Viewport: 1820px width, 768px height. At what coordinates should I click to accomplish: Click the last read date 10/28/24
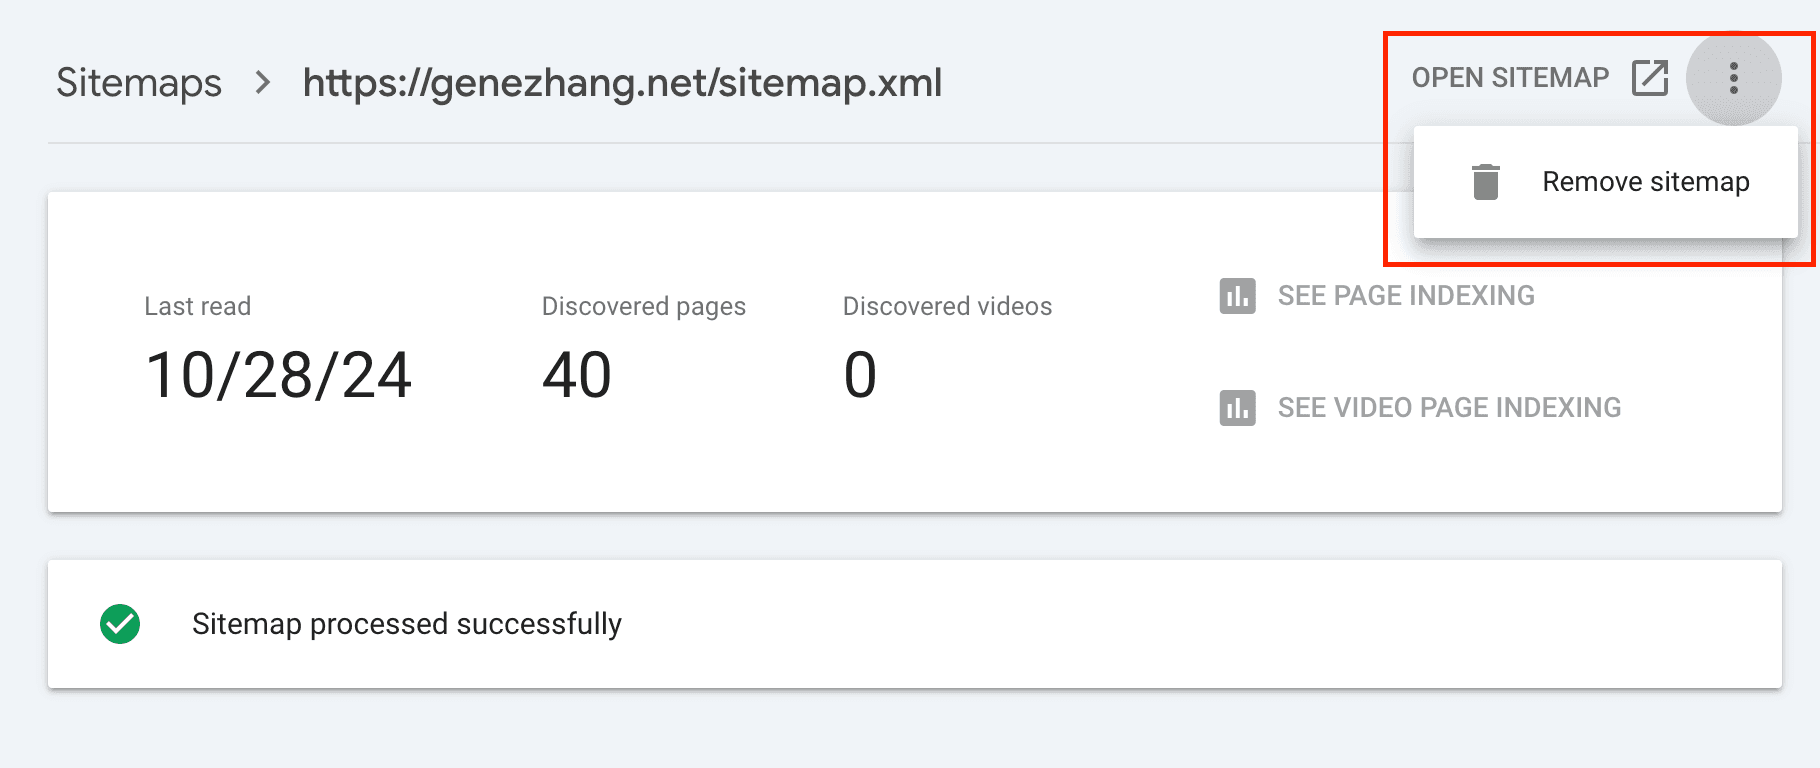(x=278, y=376)
